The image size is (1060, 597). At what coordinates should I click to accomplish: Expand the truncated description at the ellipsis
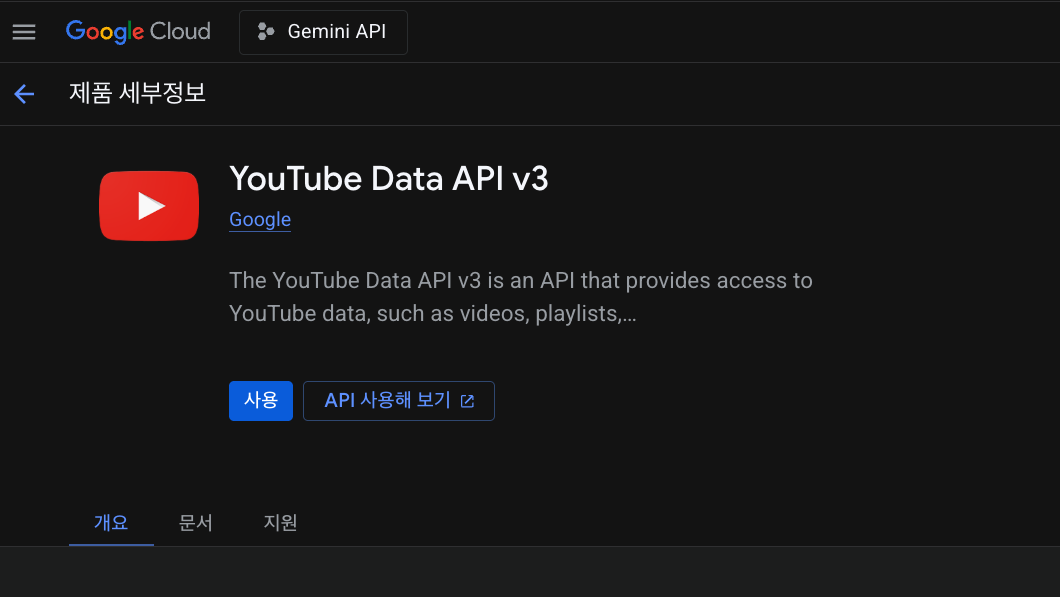click(x=629, y=315)
